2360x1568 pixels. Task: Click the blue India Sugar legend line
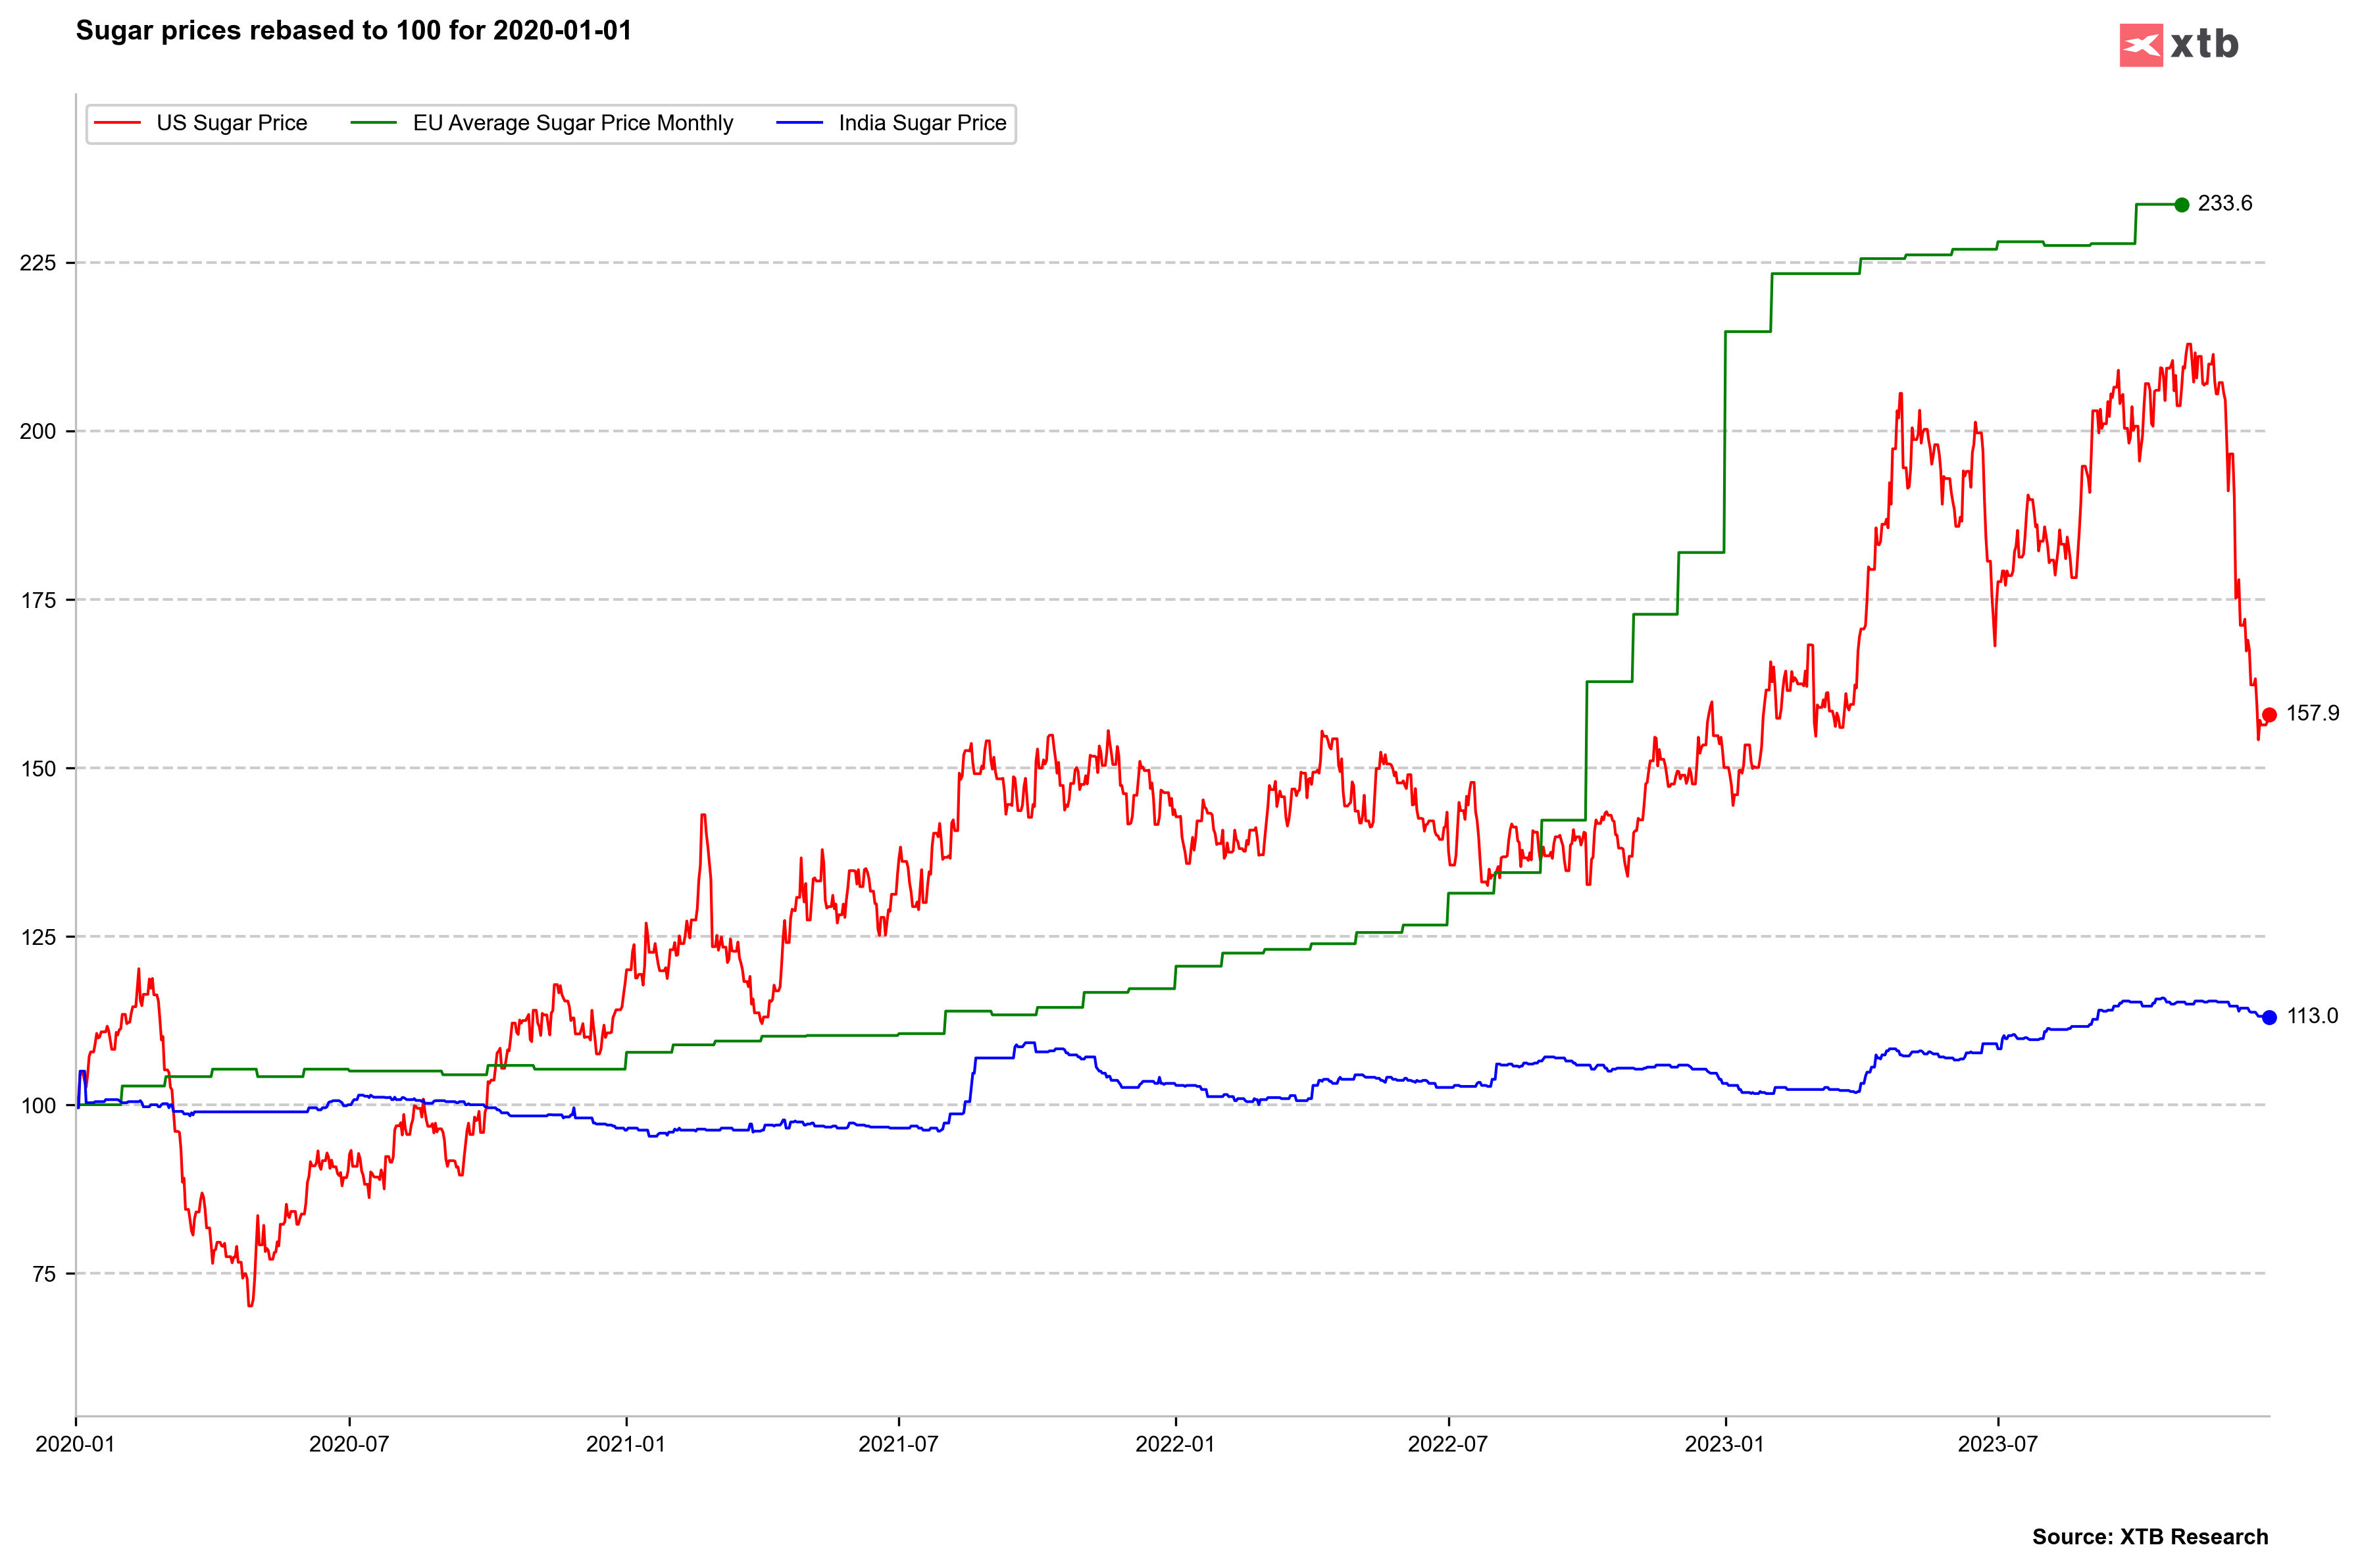point(799,123)
